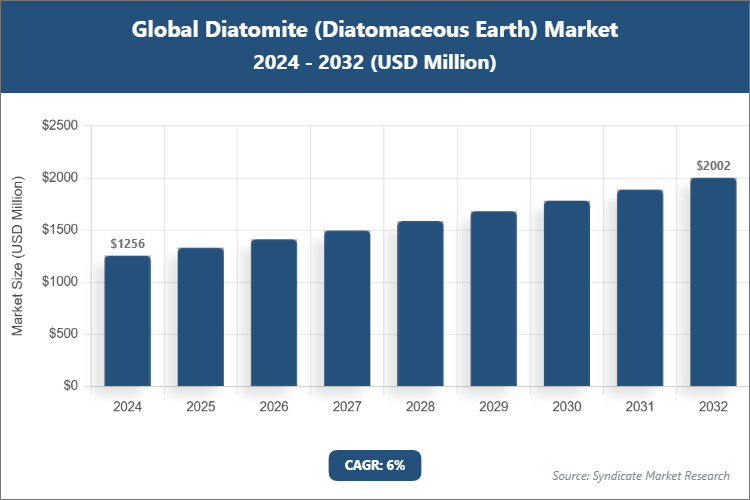Image resolution: width=750 pixels, height=500 pixels.
Task: Click the $1000 y-axis tick label
Action: (x=60, y=281)
